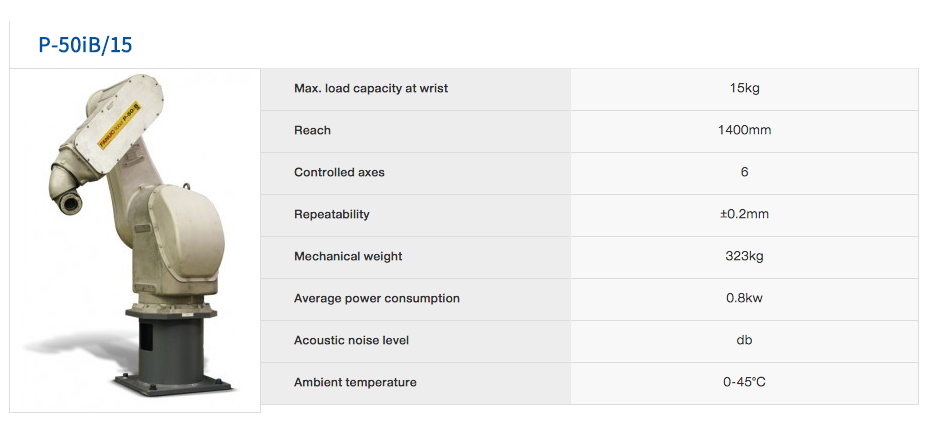The height and width of the screenshot is (422, 939).
Task: Click the 0-45°C temperature value
Action: click(x=744, y=382)
